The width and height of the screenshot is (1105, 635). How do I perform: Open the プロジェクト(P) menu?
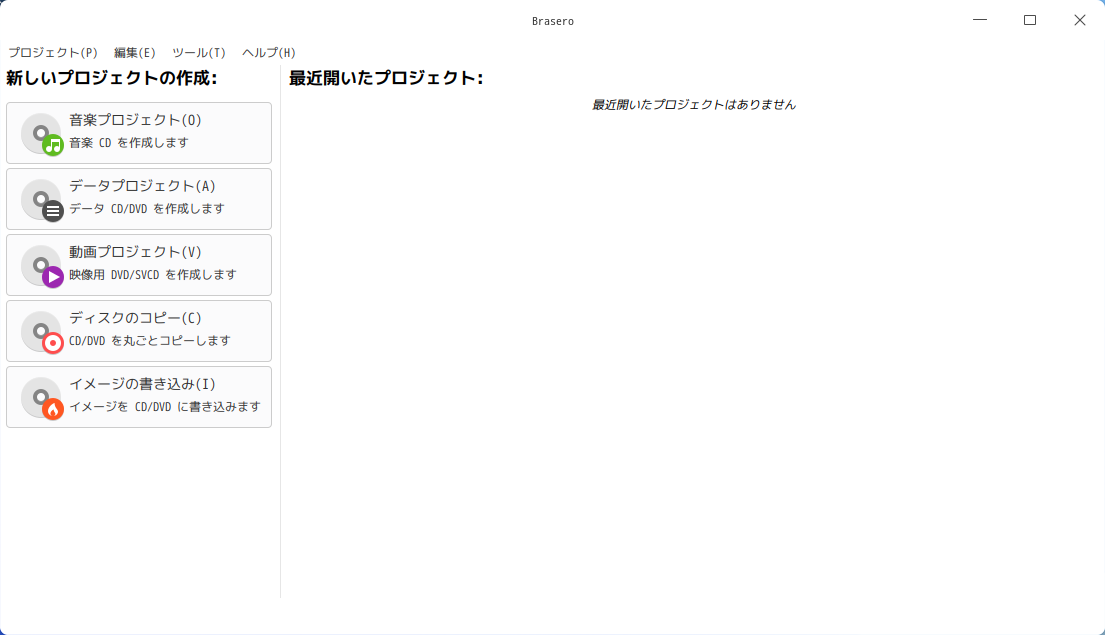53,53
